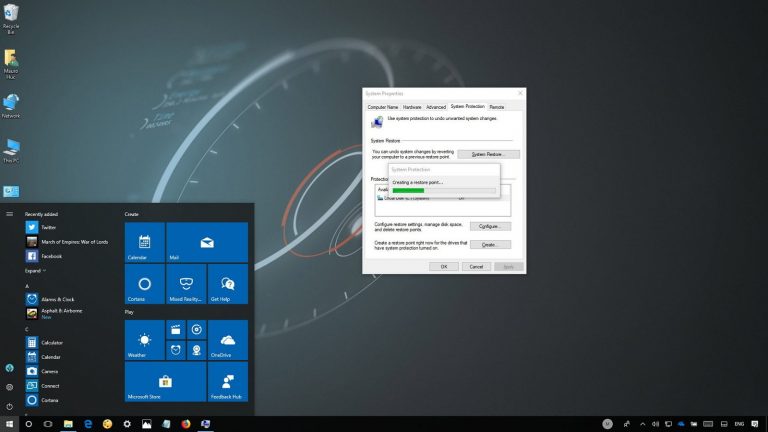The image size is (768, 432).
Task: Click the System Restore button
Action: tap(488, 154)
